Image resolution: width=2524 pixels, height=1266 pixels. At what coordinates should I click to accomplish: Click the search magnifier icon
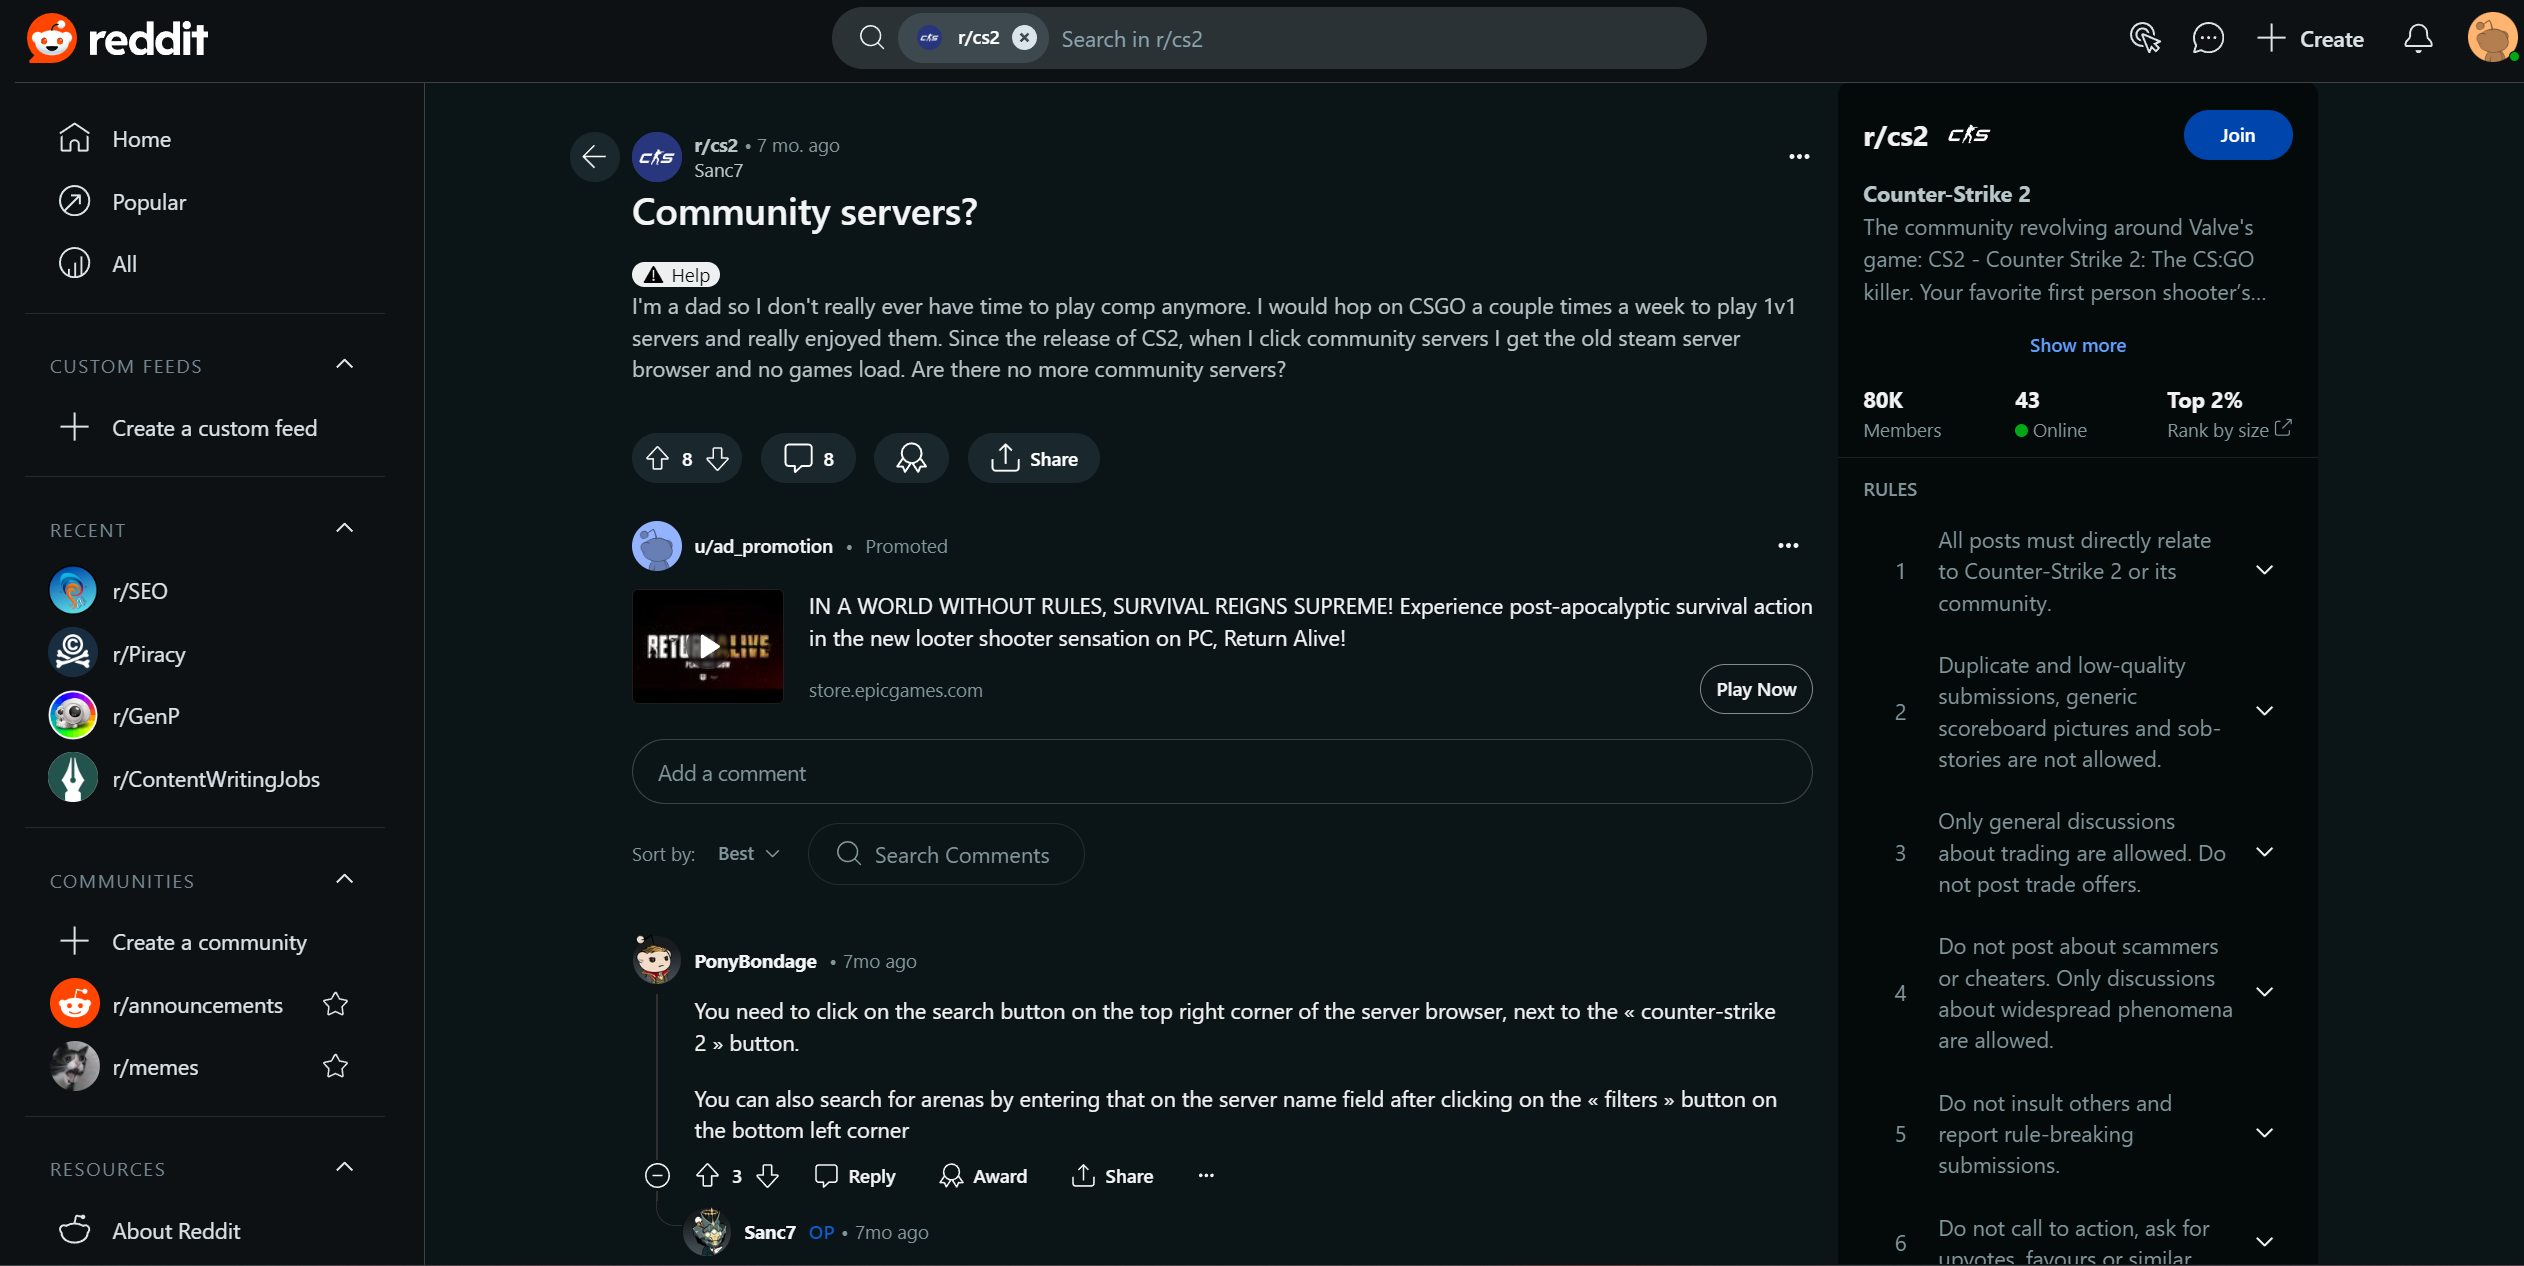coord(872,38)
